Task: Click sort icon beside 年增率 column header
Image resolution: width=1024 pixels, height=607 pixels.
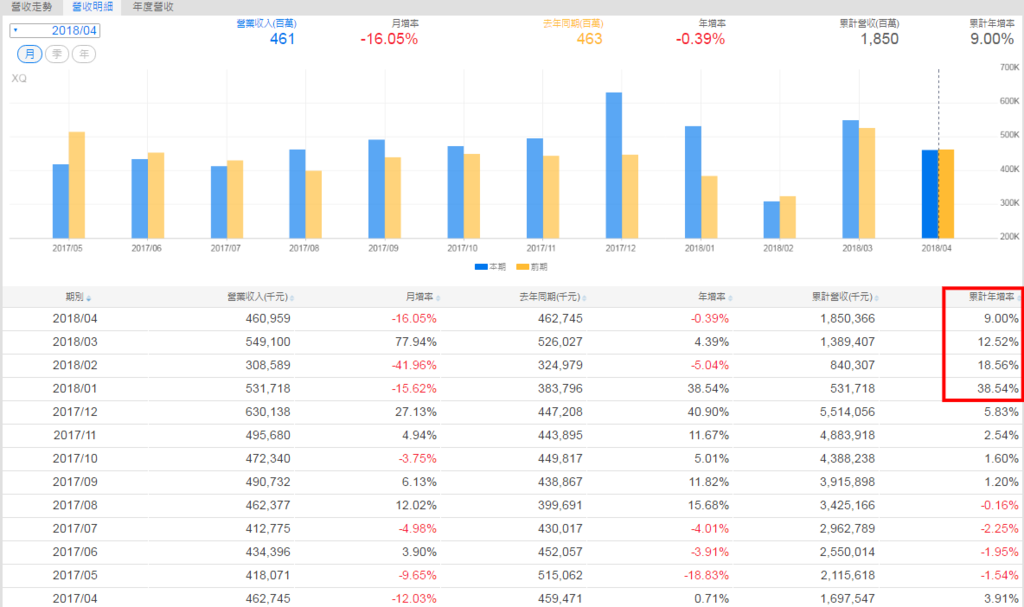Action: pyautogui.click(x=731, y=298)
